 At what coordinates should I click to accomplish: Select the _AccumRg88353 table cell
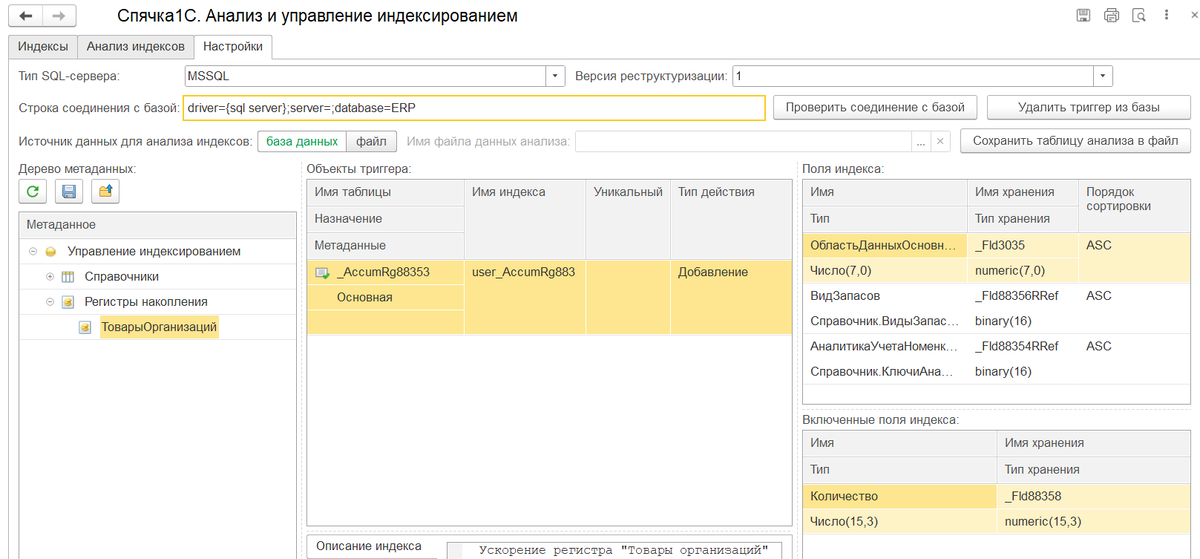coord(385,272)
